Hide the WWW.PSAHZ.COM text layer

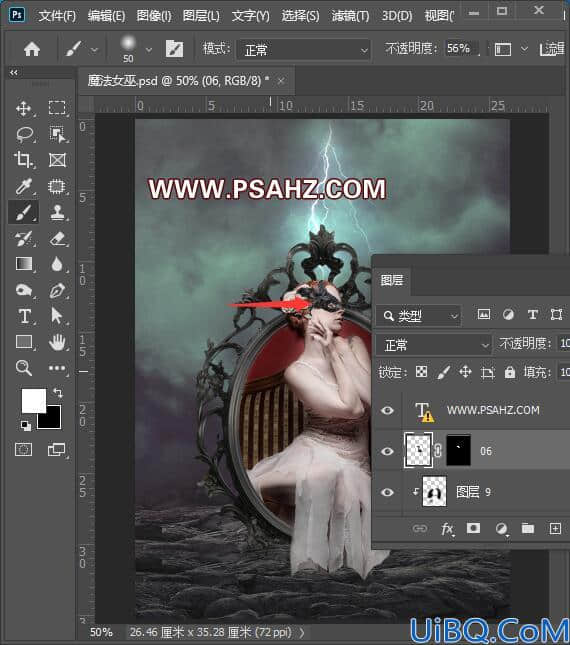[387, 411]
